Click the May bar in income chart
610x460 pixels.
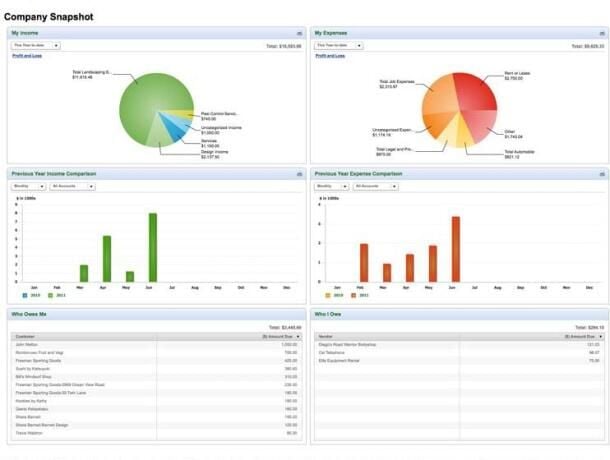[x=130, y=277]
